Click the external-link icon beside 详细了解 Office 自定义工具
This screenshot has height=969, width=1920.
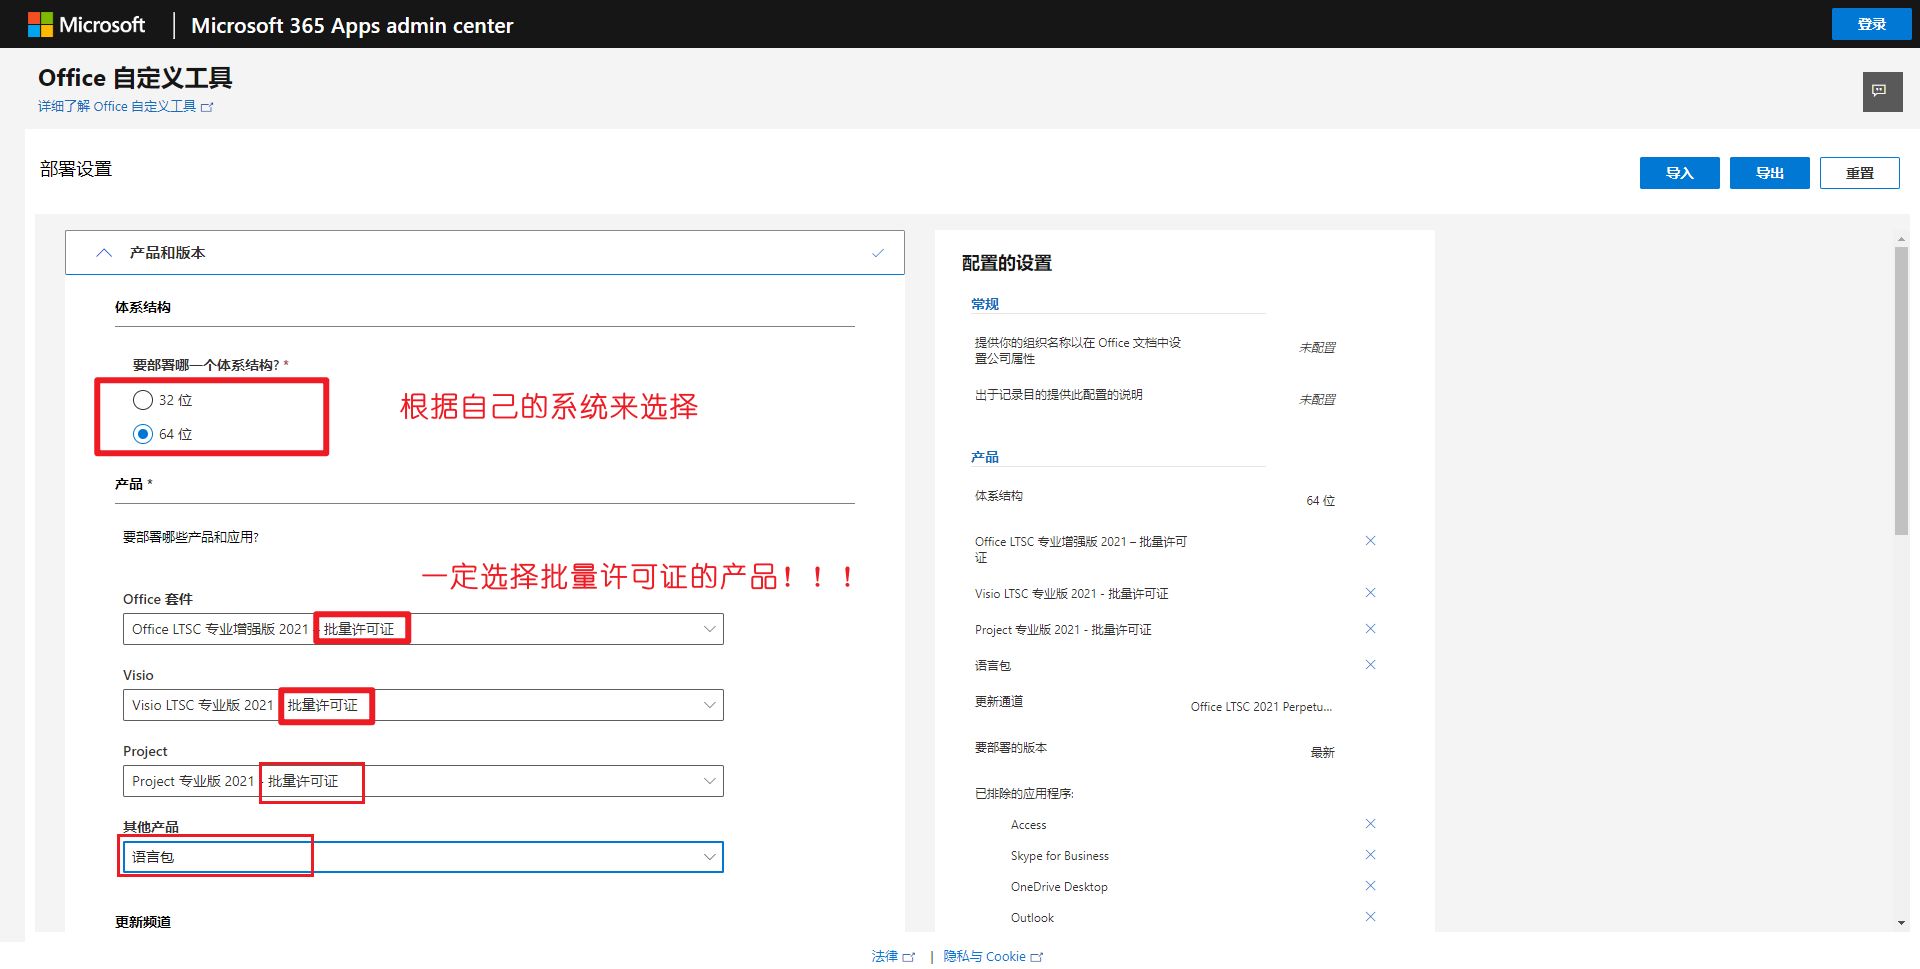coord(207,107)
